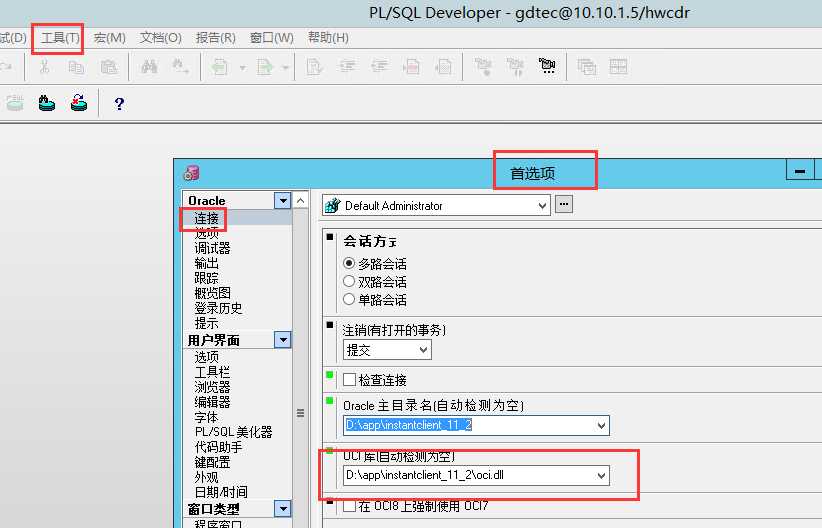Viewport: 822px width, 528px height.
Task: Click the grayed database icon in the second toolbar row
Action: click(15, 103)
